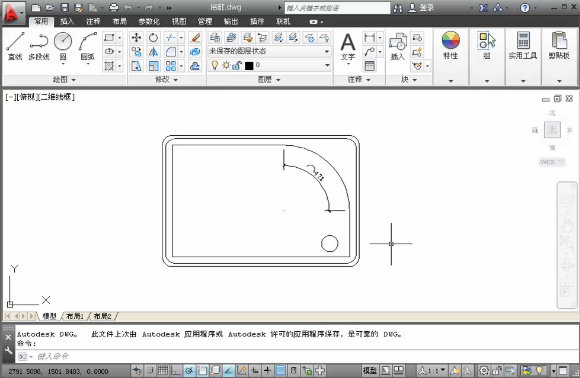580x378 pixels.
Task: Click the Text (文字) tool
Action: [348, 47]
